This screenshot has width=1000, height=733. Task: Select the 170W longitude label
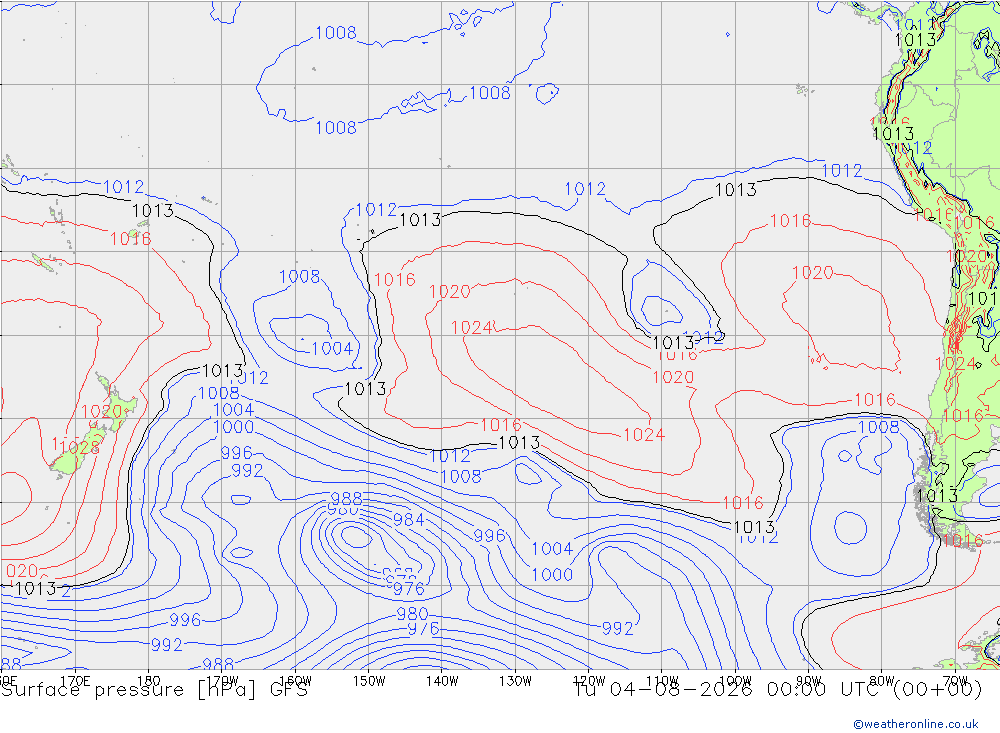click(222, 681)
